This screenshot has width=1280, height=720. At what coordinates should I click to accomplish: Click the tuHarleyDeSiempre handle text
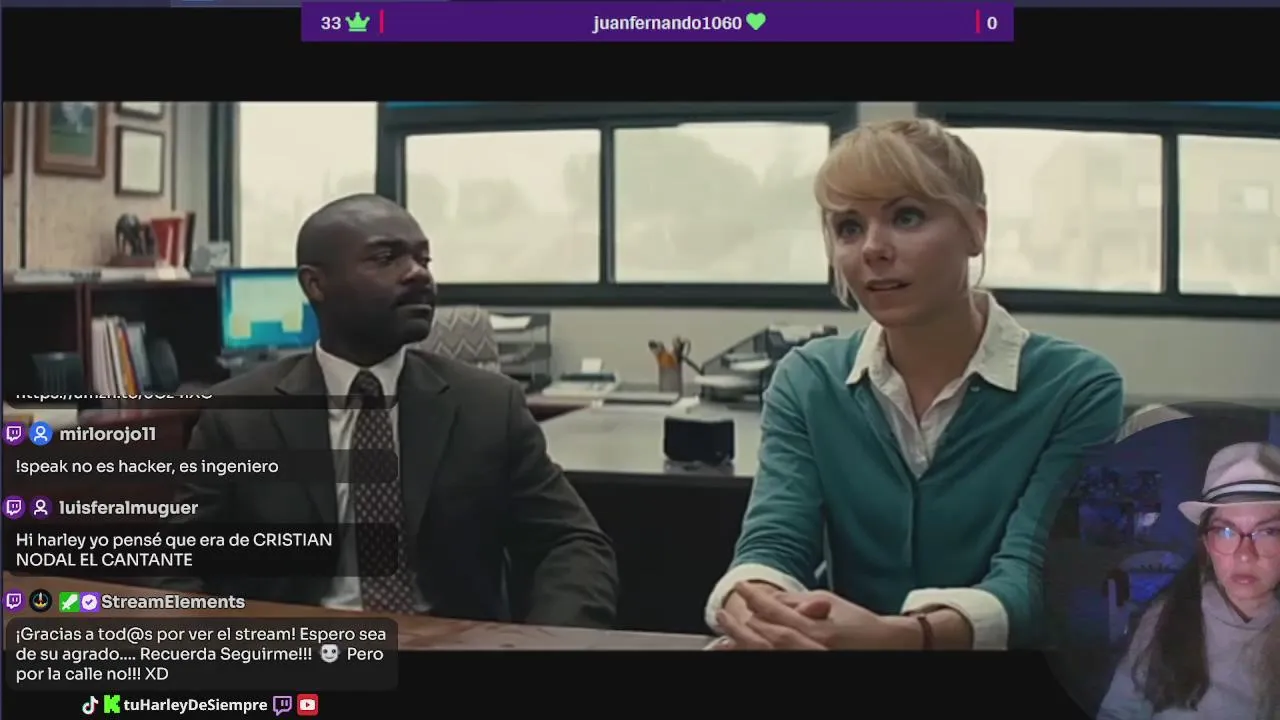[x=196, y=705]
